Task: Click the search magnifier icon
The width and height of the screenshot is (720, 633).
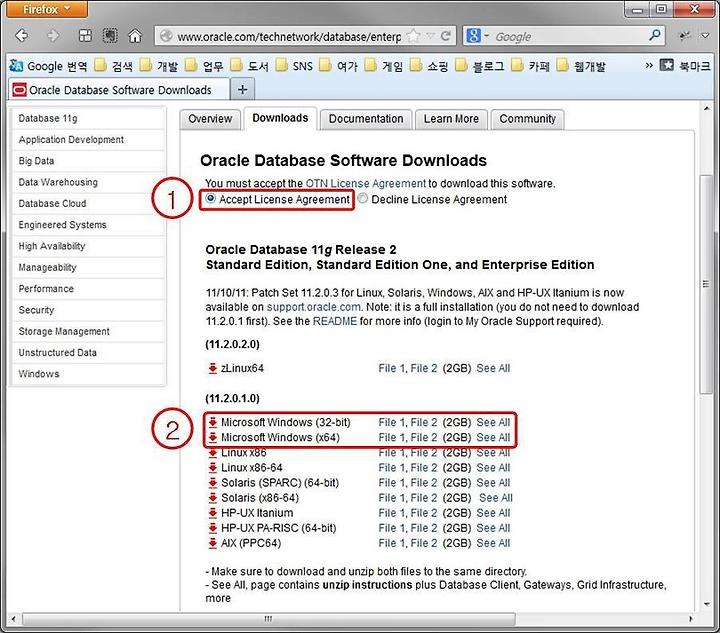Action: 654,35
